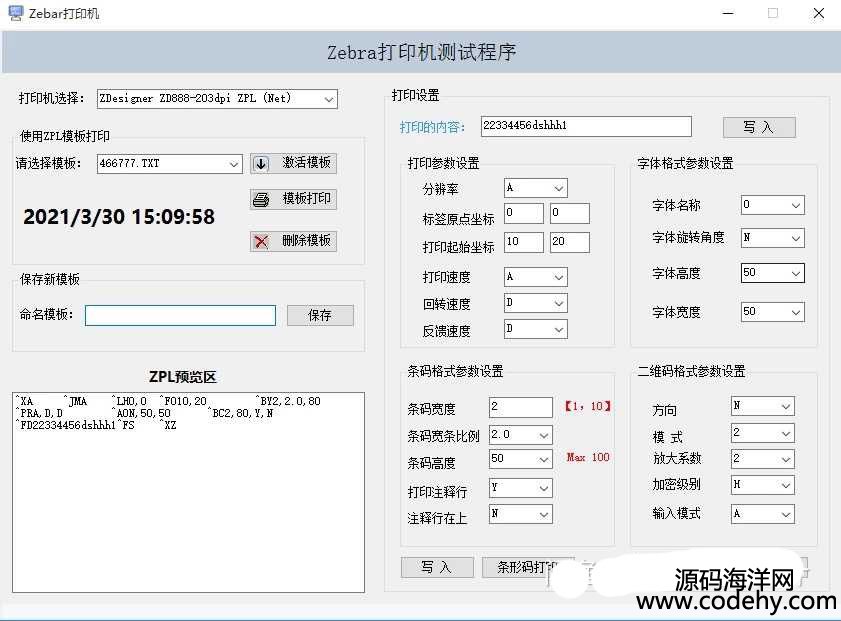Focus the 命名模板 name input field
Screen dimensions: 841x621
(180, 315)
